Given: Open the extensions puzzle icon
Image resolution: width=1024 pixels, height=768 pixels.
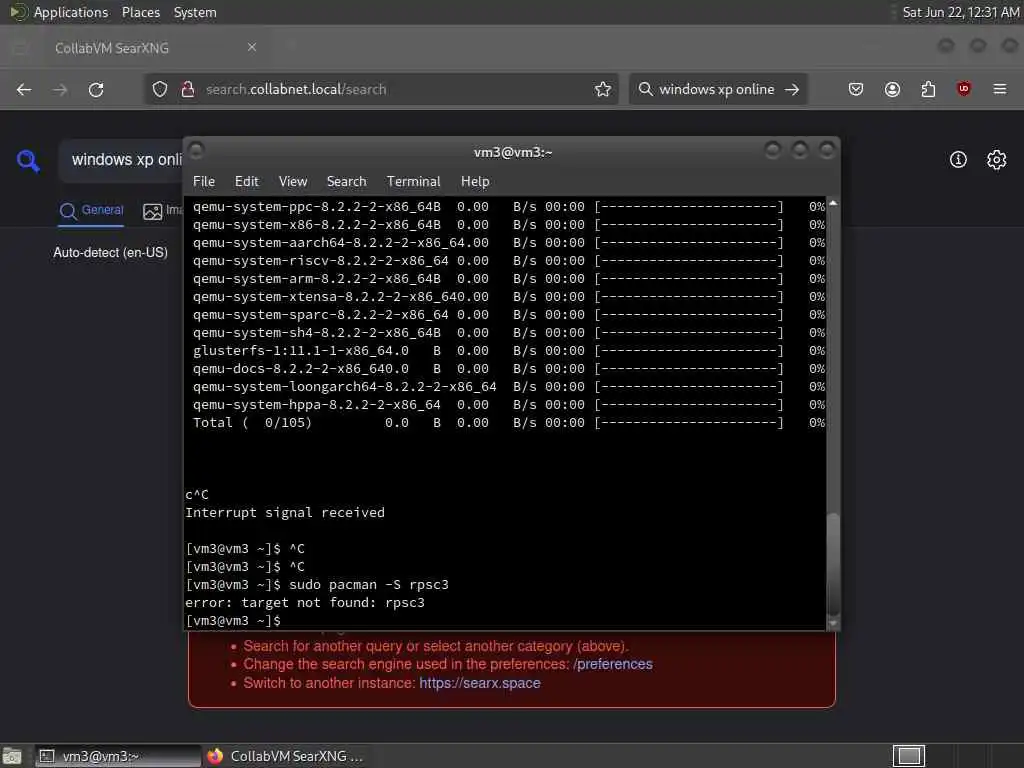Looking at the screenshot, I should tap(928, 89).
